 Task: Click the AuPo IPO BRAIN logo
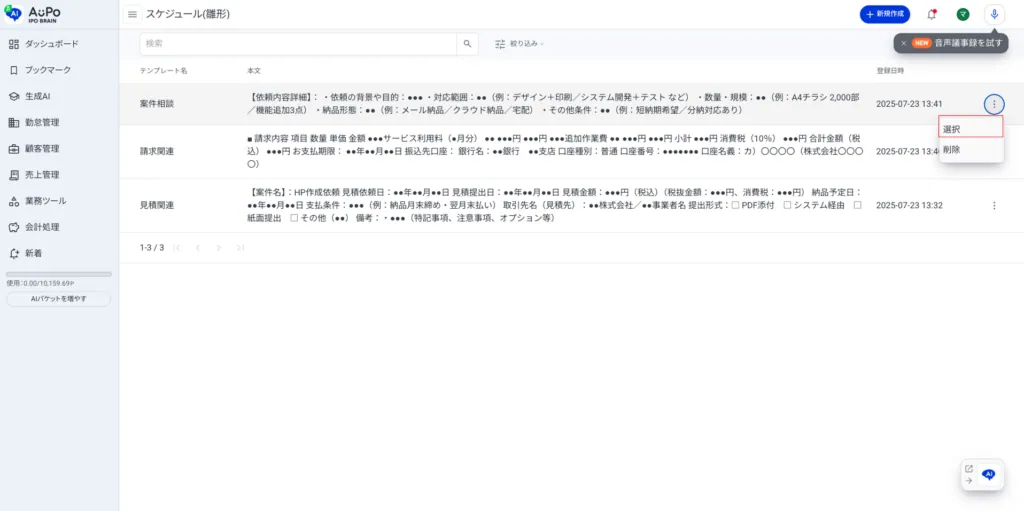pyautogui.click(x=33, y=14)
